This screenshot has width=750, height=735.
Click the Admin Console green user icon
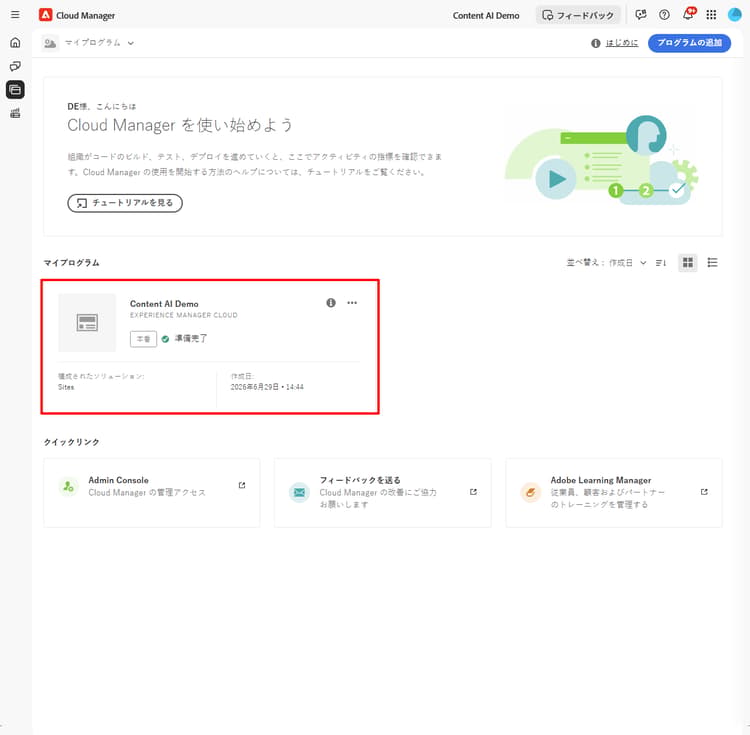coord(68,487)
